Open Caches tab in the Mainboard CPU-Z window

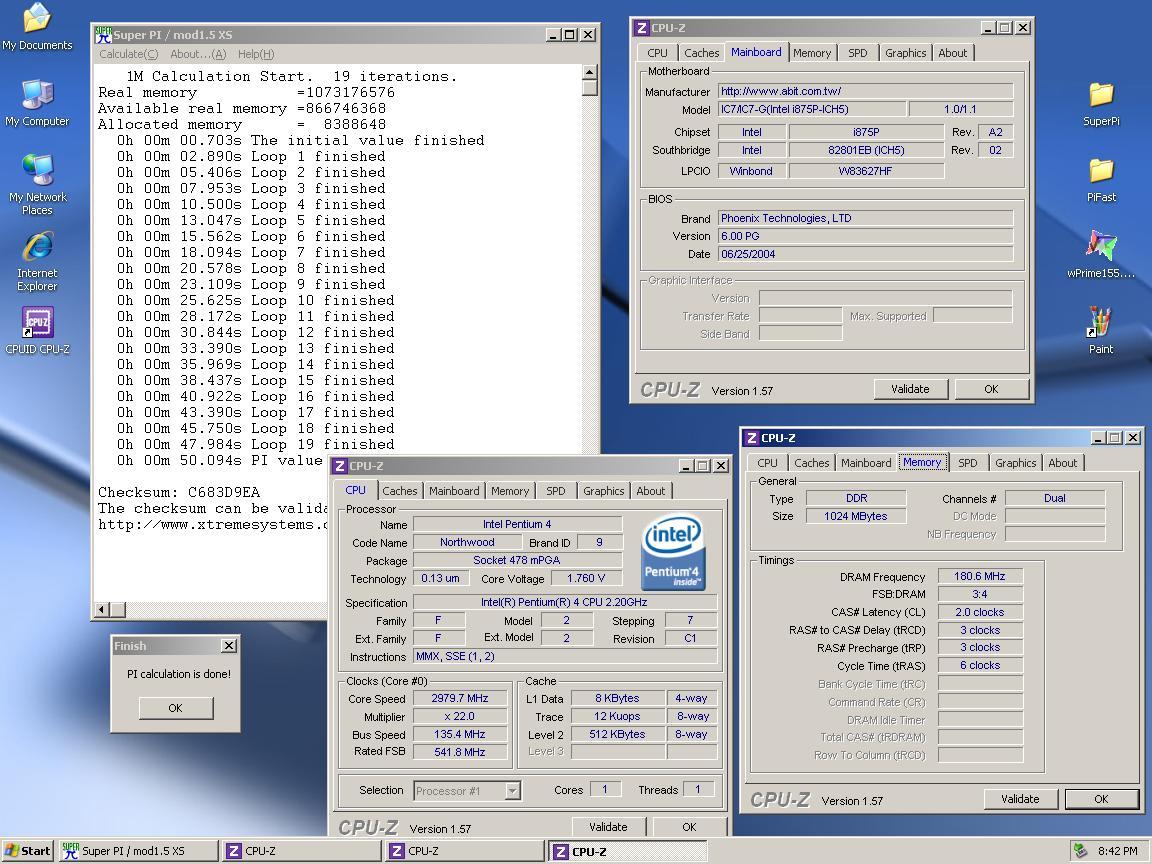[702, 53]
